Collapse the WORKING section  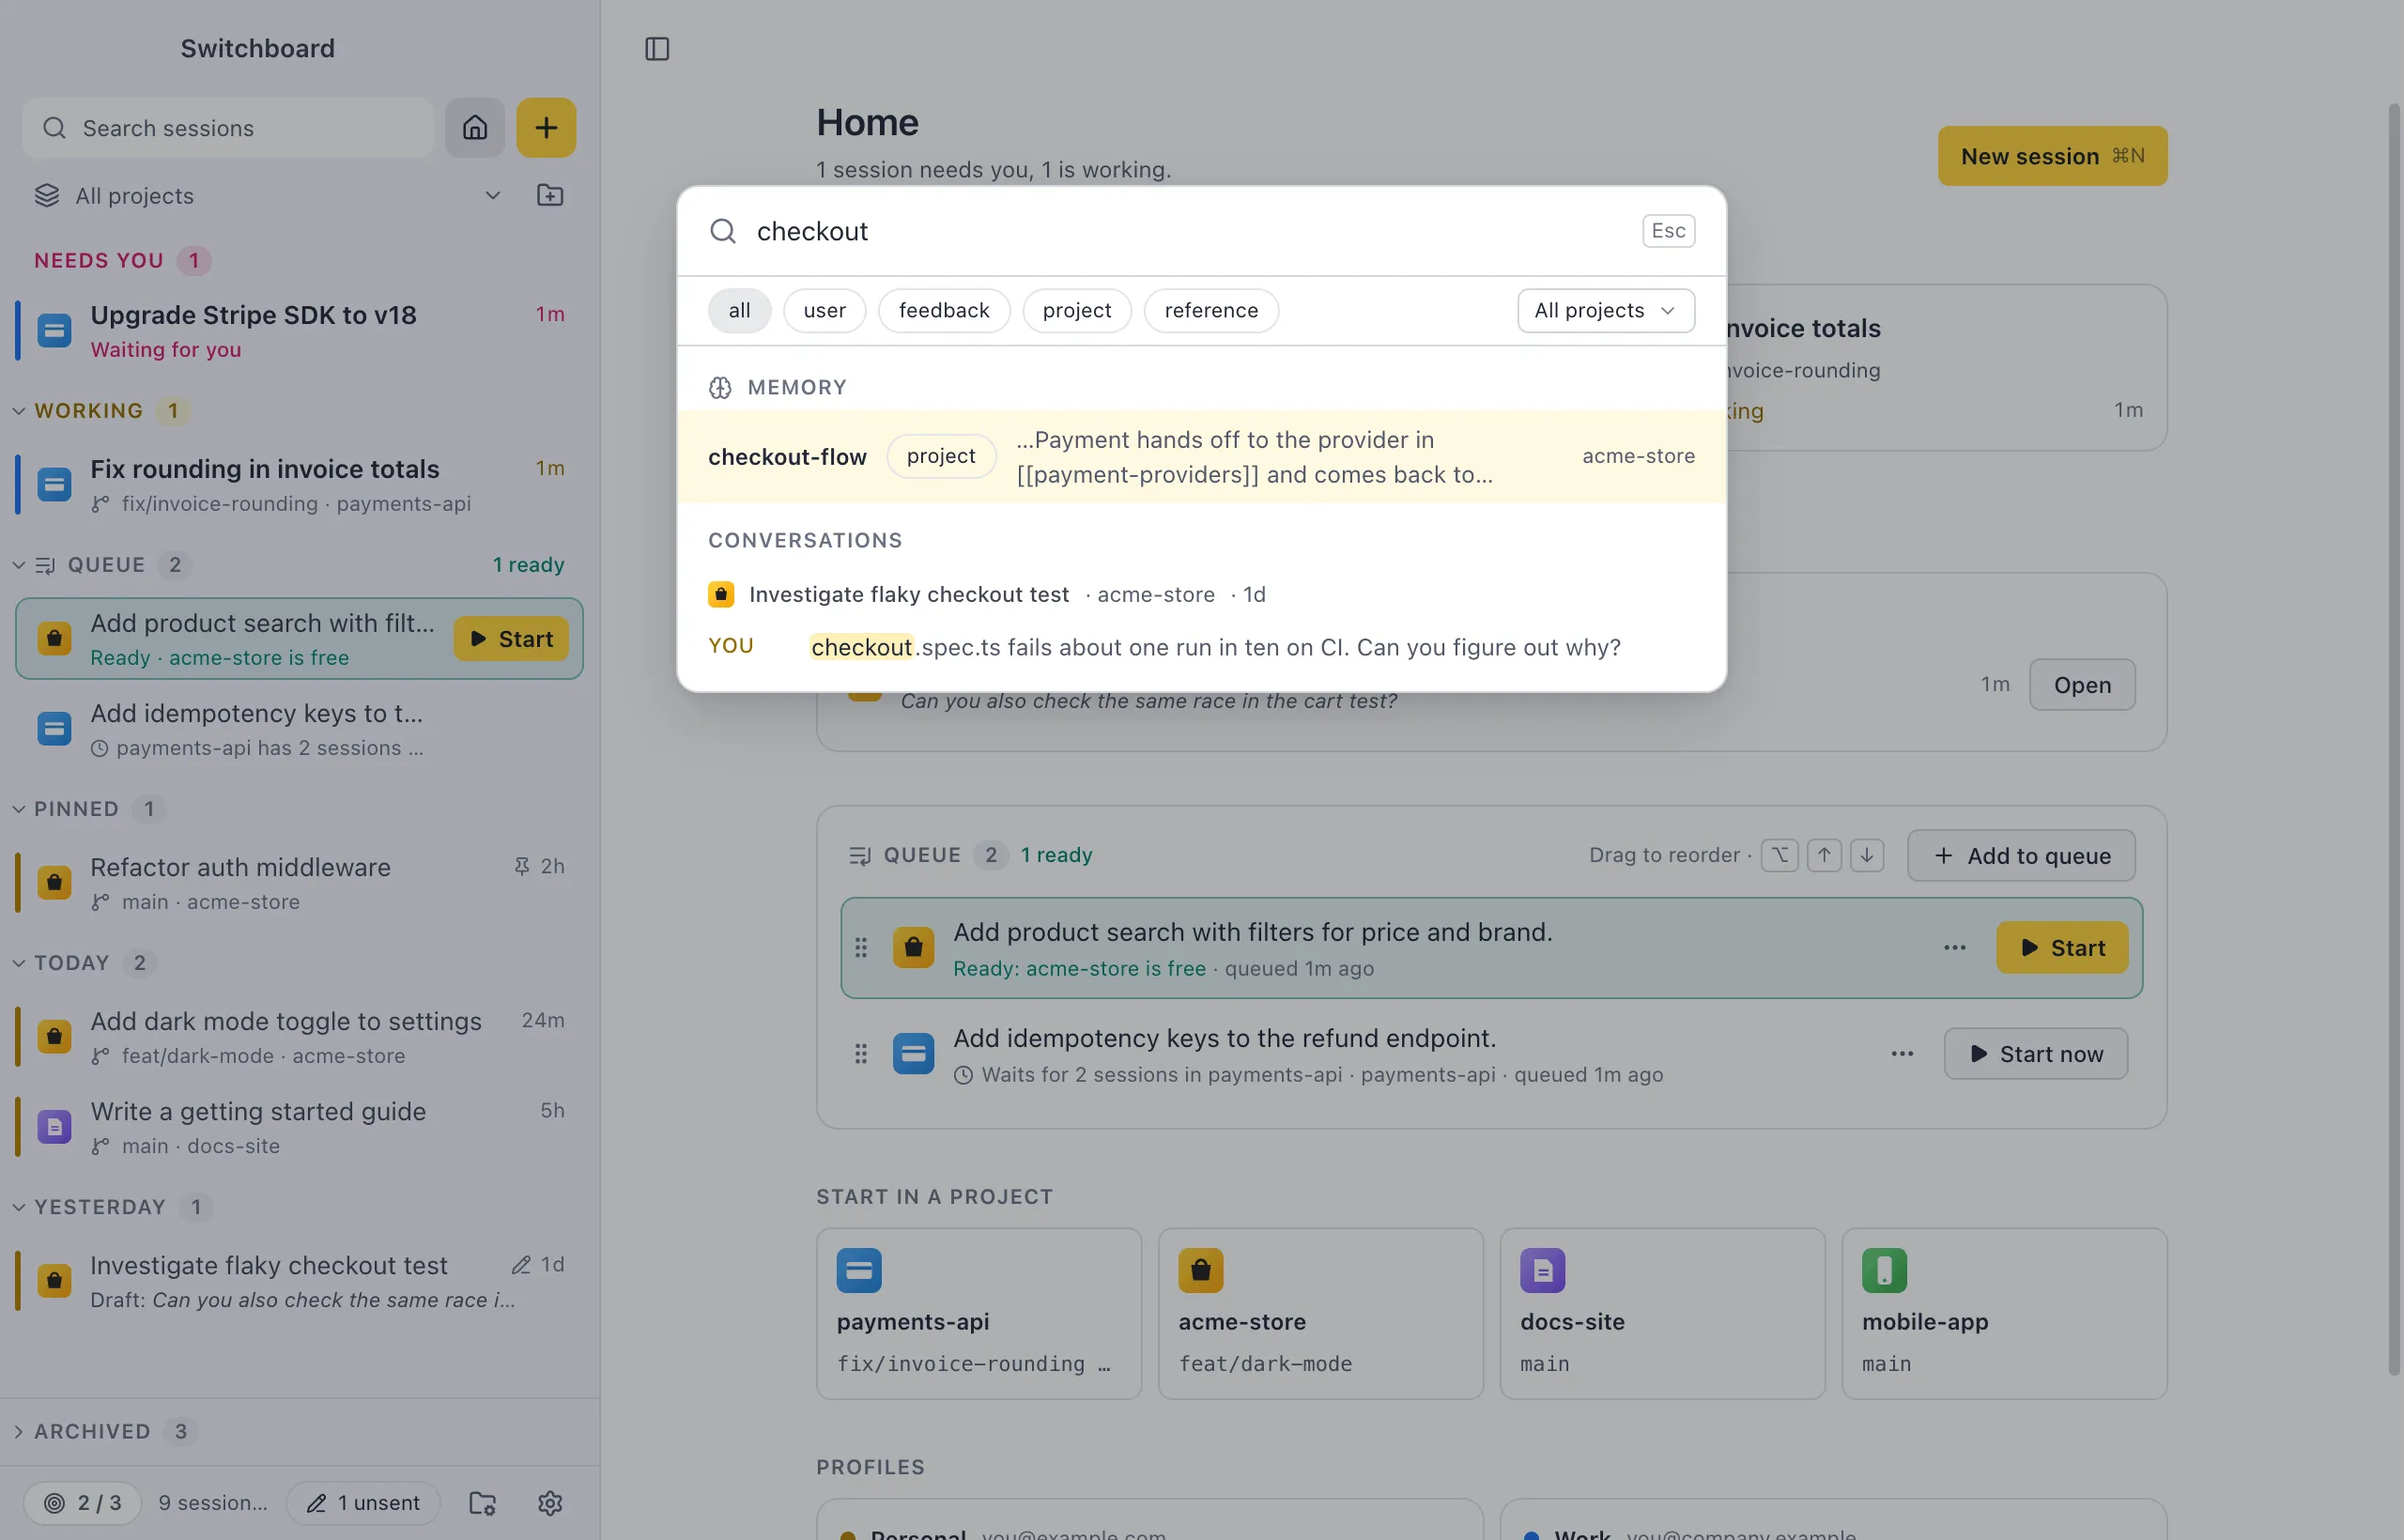(19, 411)
